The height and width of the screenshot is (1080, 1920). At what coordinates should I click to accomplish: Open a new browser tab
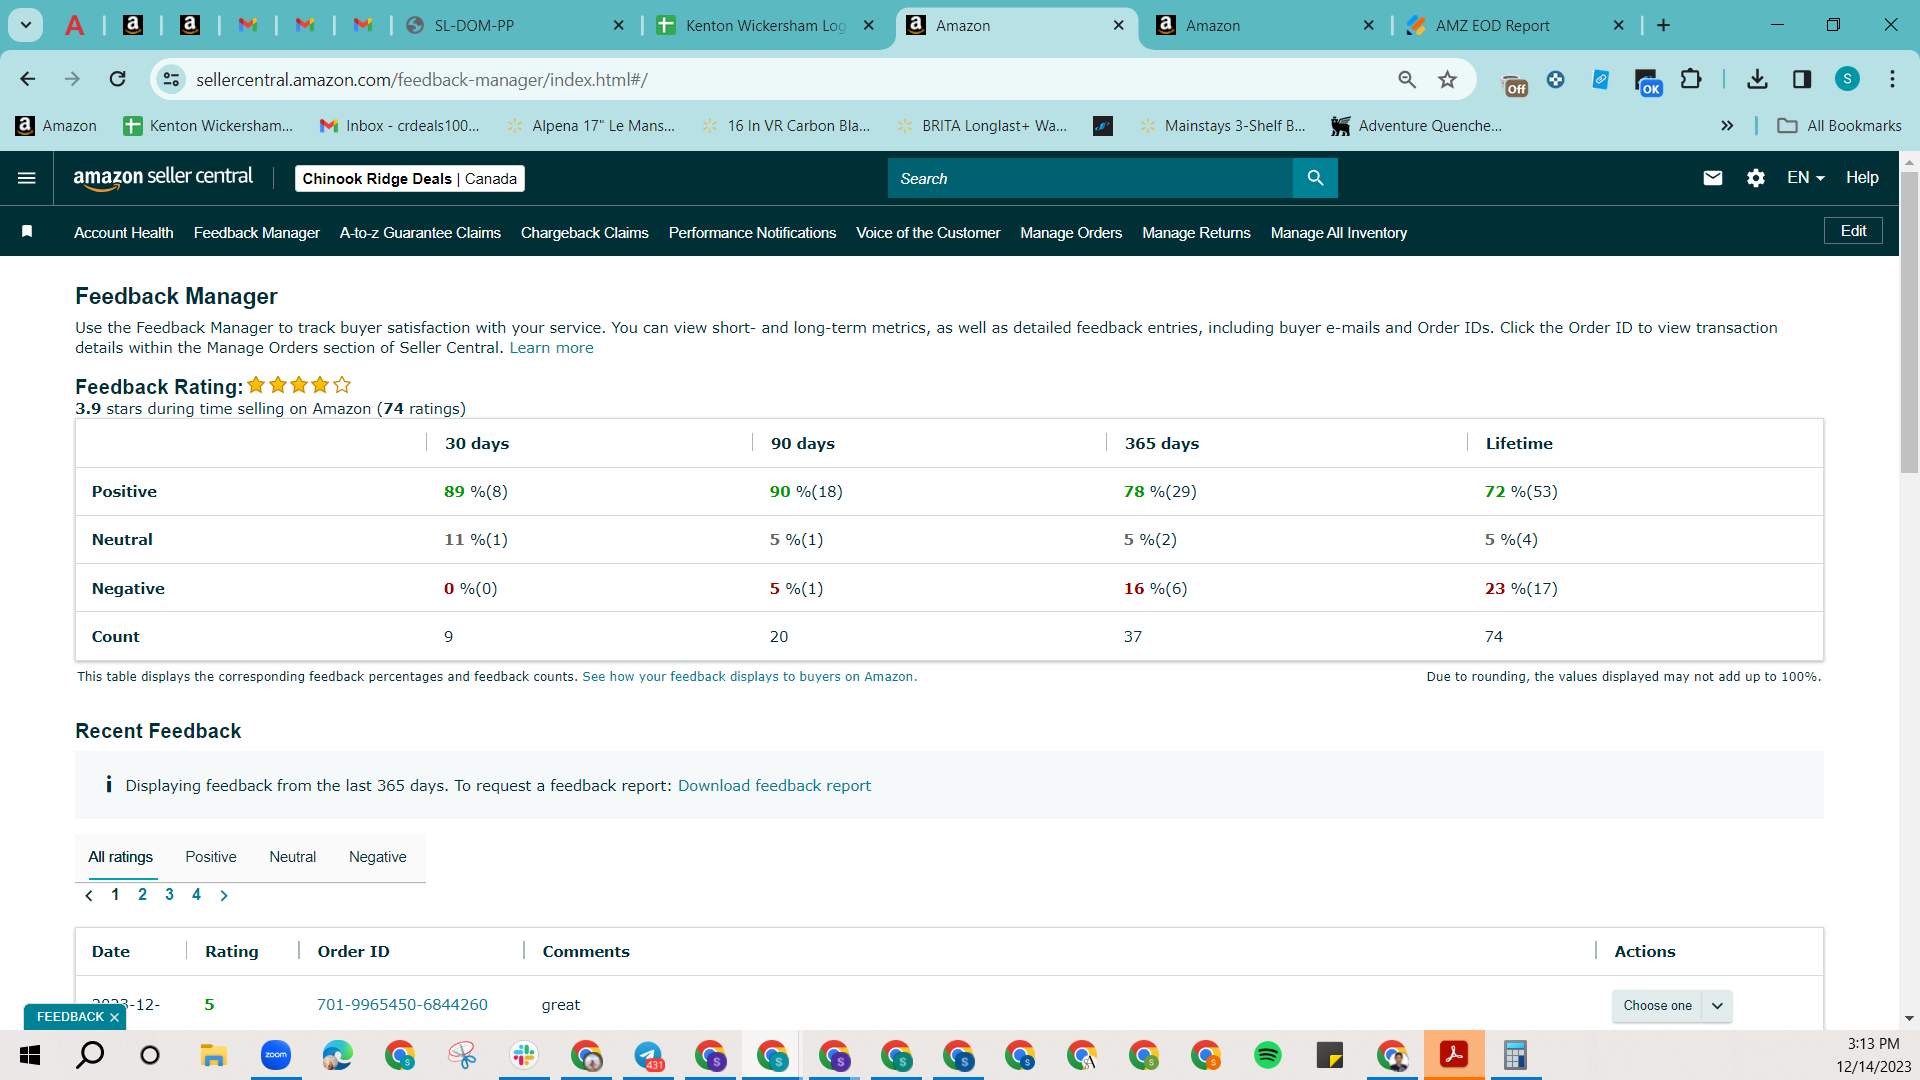pos(1663,25)
